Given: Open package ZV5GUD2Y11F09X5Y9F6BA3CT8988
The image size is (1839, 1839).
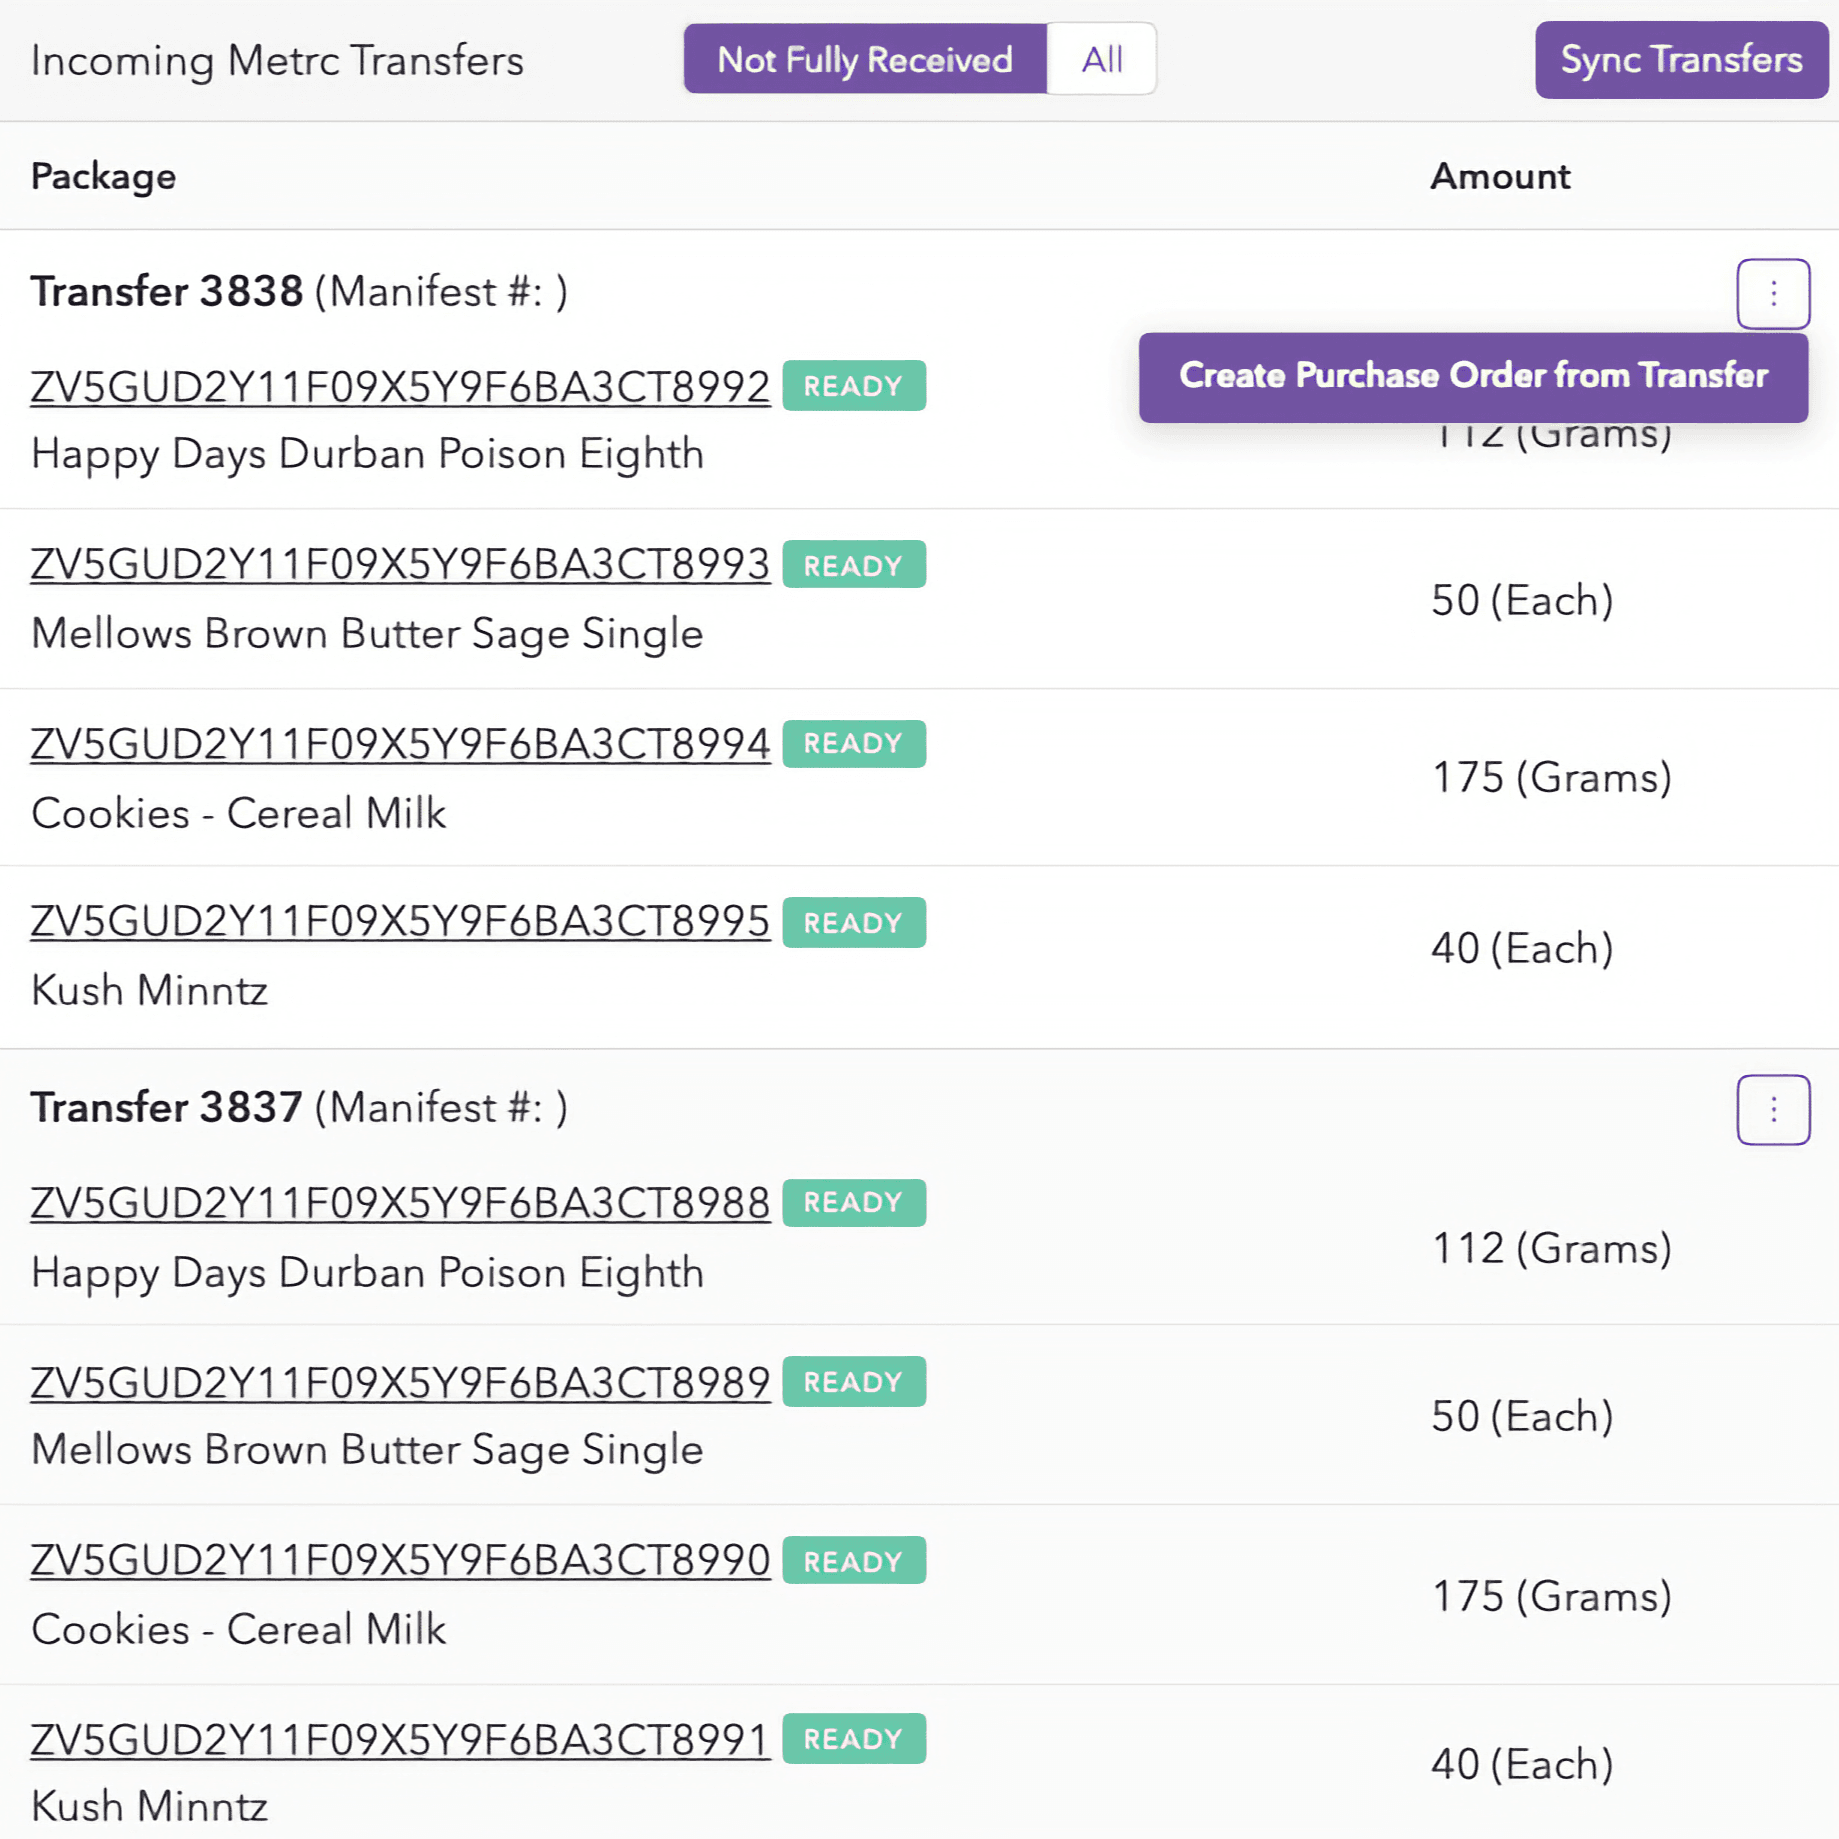Looking at the screenshot, I should click(399, 1202).
